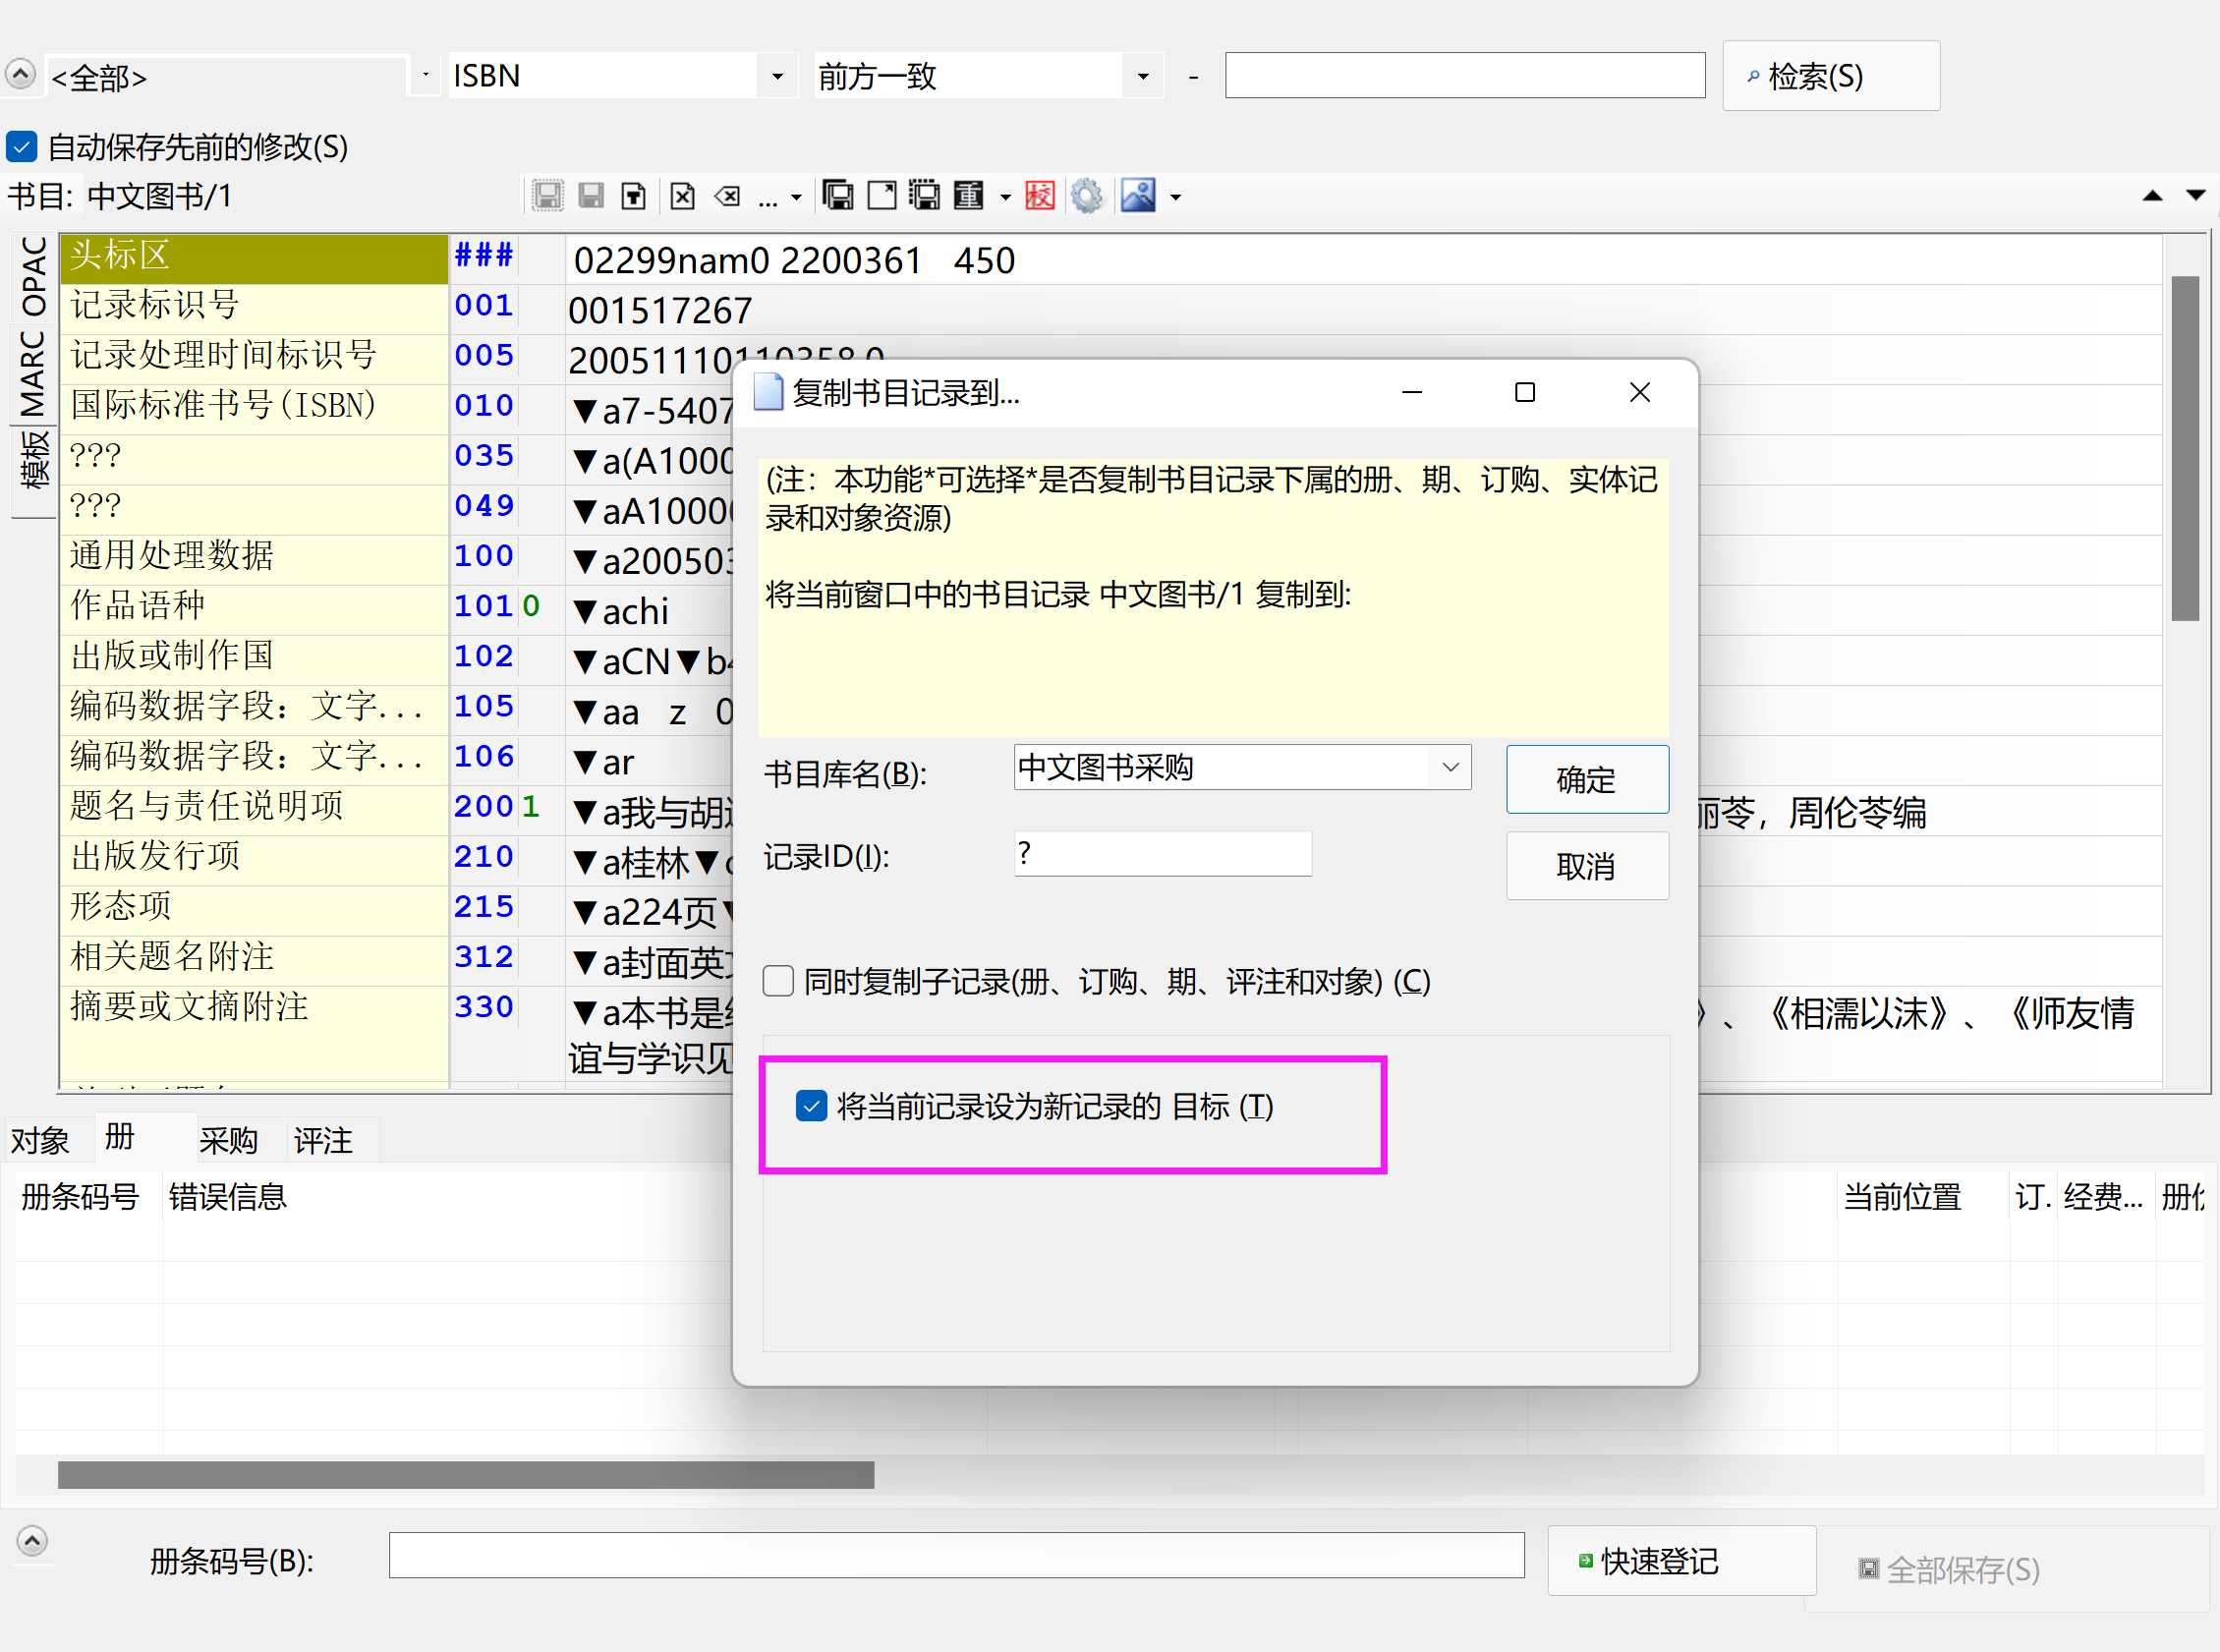Image resolution: width=2220 pixels, height=1652 pixels.
Task: Click the red 校 verify record icon
Action: pyautogui.click(x=1039, y=195)
